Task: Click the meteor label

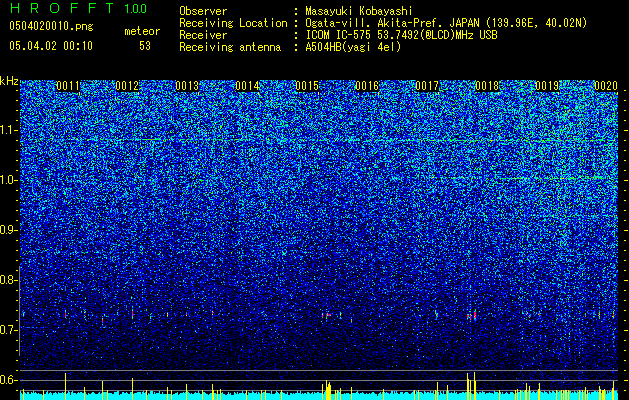Action: 142,31
